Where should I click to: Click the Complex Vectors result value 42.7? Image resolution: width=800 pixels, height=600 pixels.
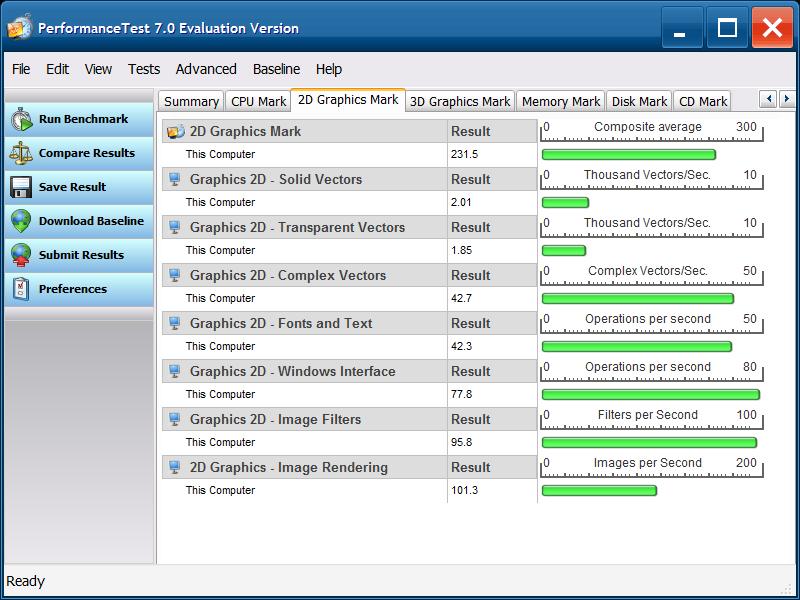point(461,298)
